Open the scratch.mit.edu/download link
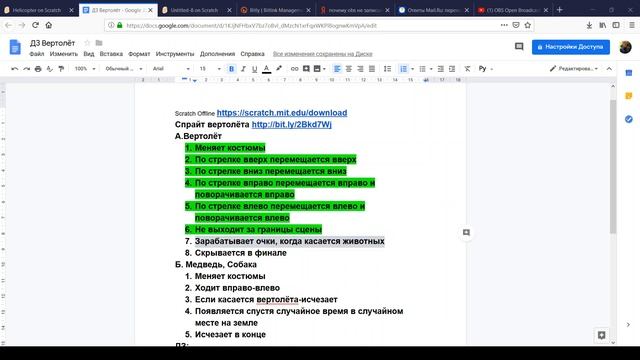Screen dimensions: 640x360 pyautogui.click(x=282, y=113)
